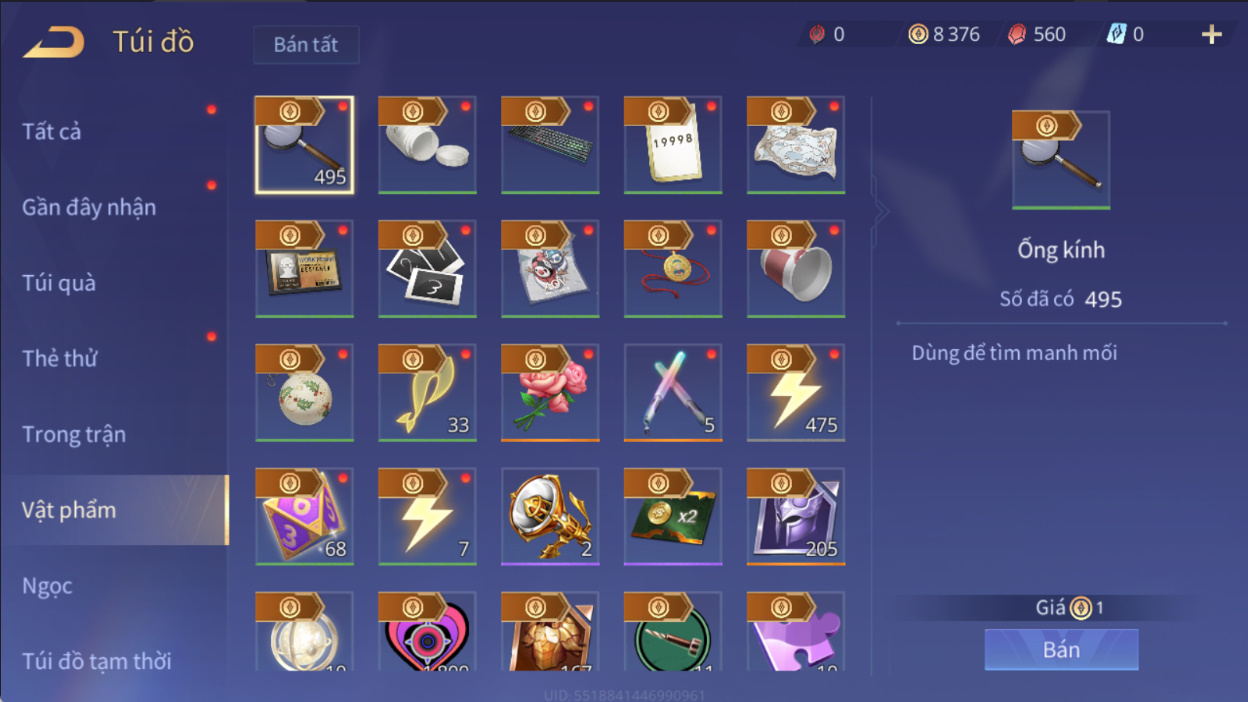
Task: Choose the golden trumpet item
Action: tap(550, 517)
